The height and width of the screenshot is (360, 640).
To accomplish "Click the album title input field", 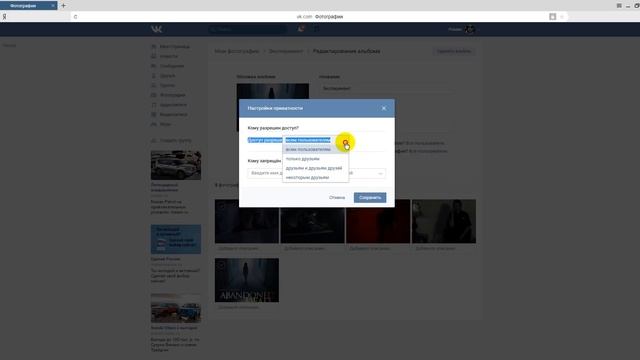I will [386, 88].
